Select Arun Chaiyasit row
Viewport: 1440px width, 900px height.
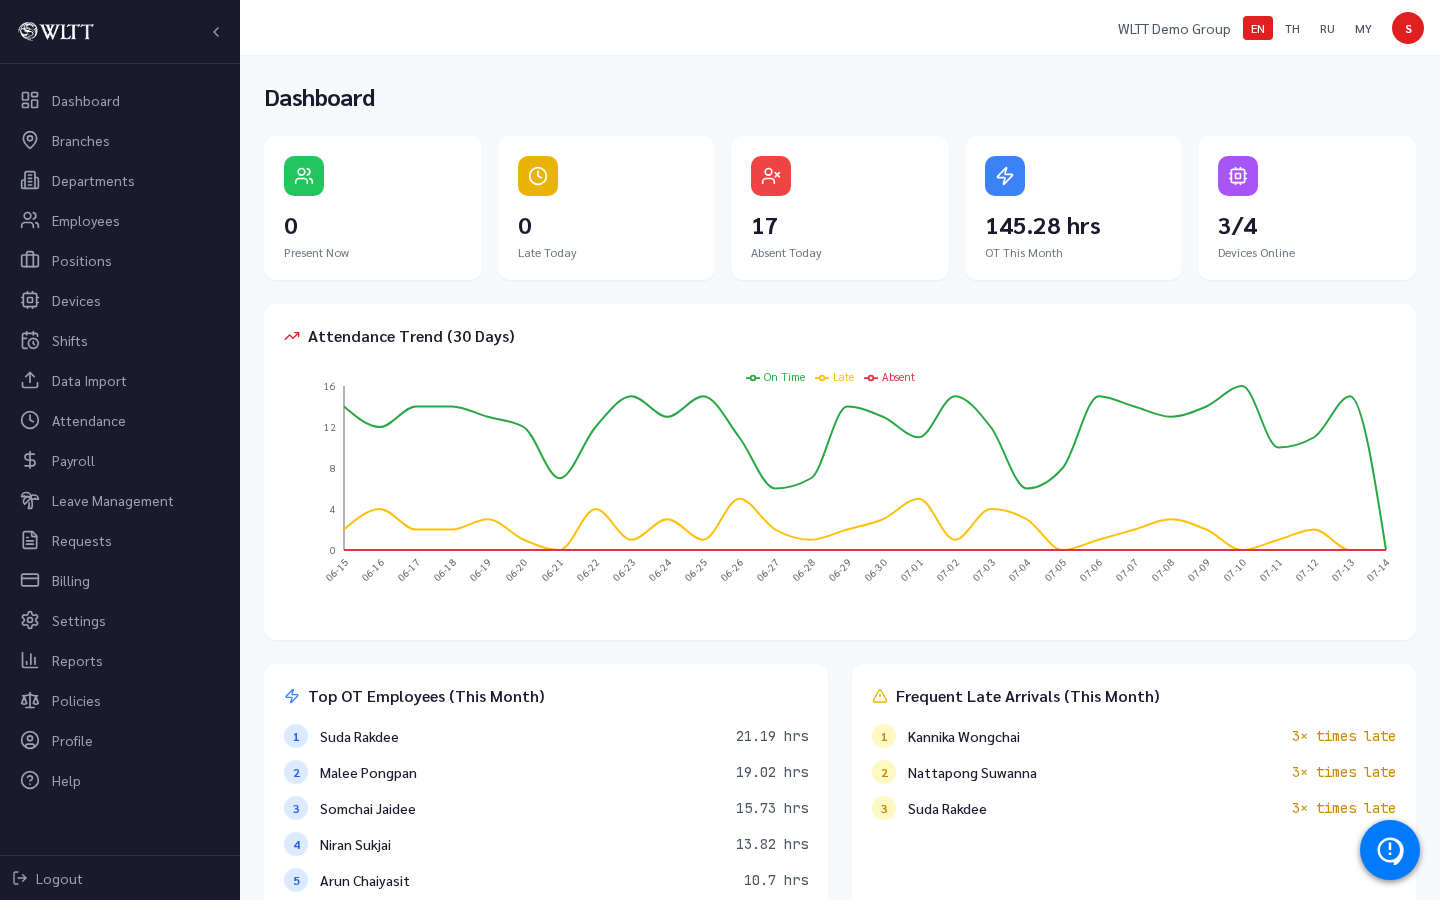(546, 880)
